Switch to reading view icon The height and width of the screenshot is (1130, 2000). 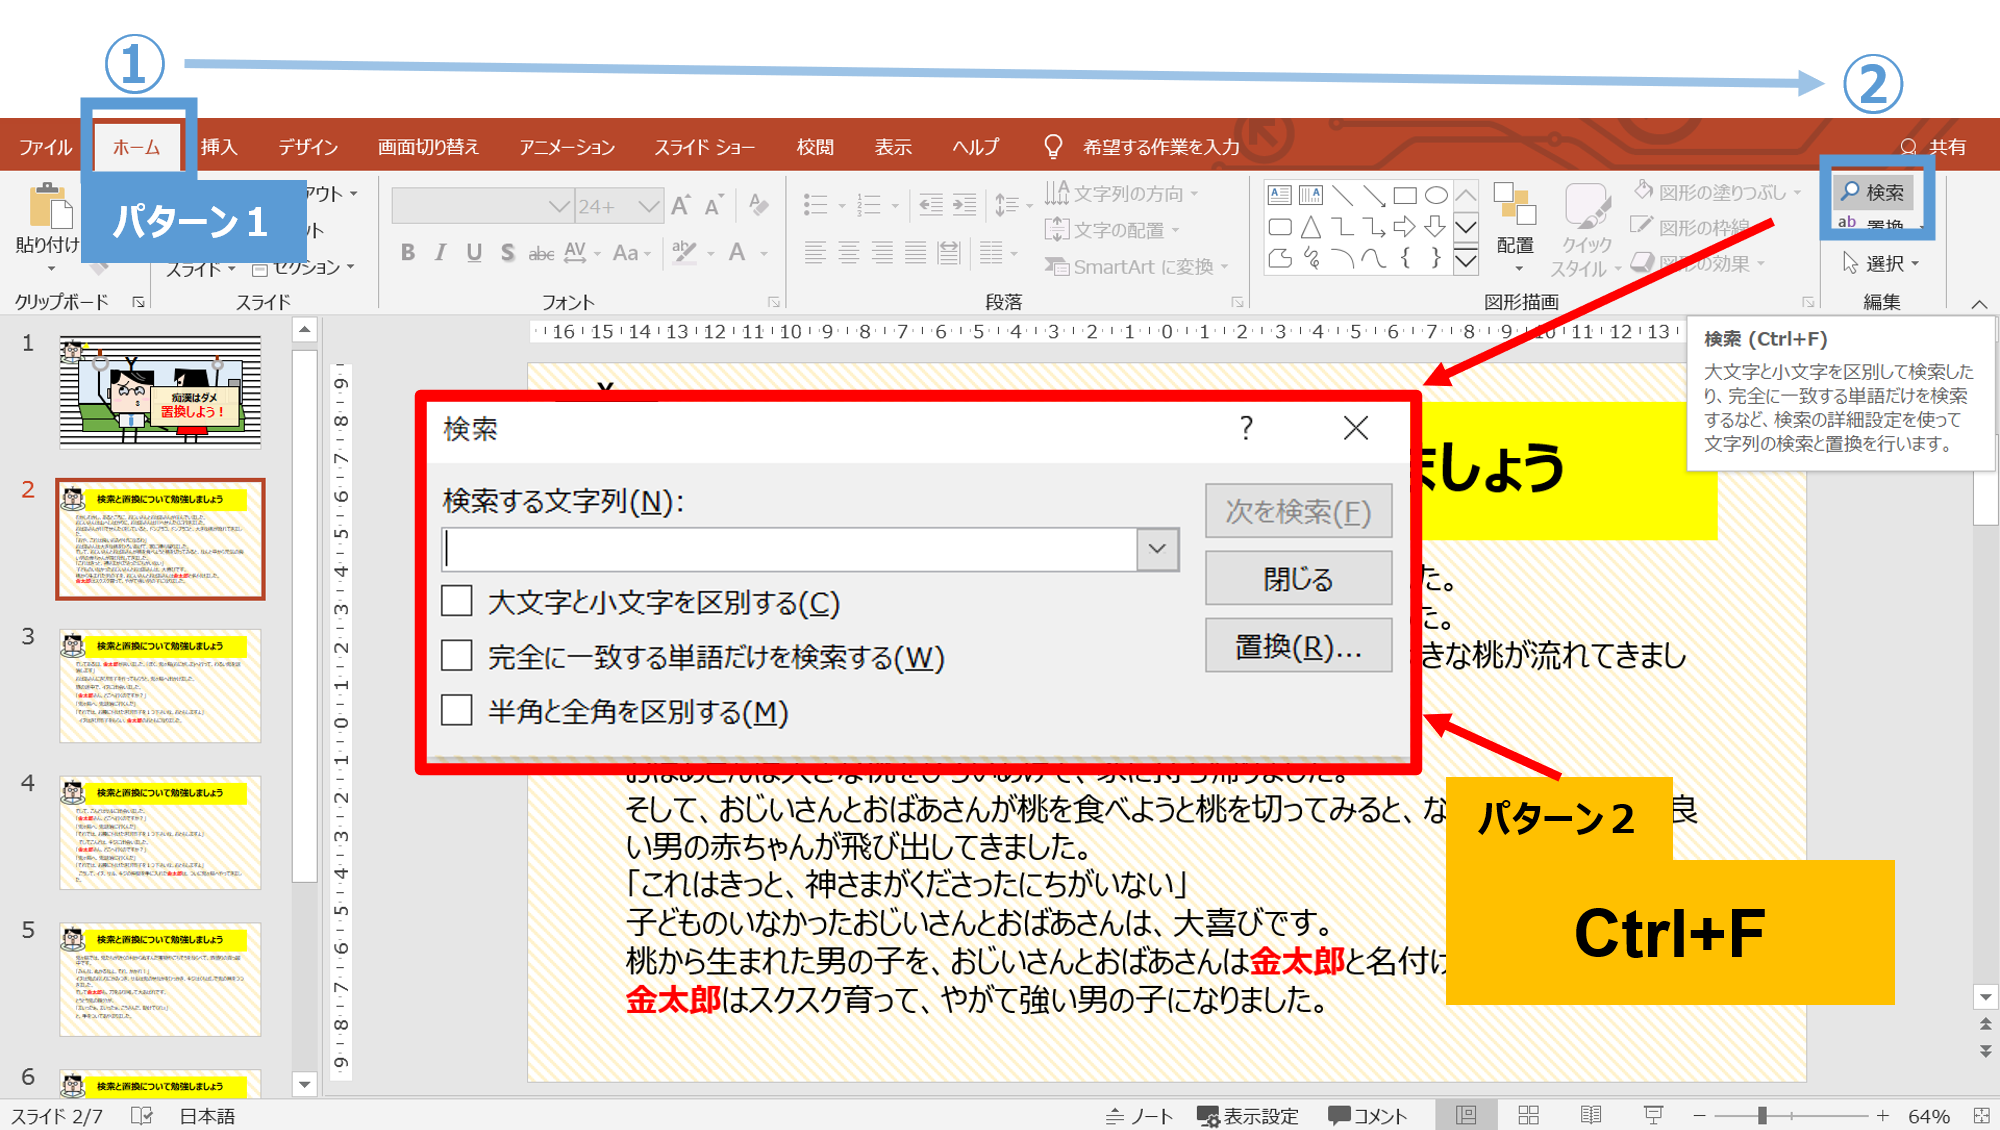point(1590,1115)
